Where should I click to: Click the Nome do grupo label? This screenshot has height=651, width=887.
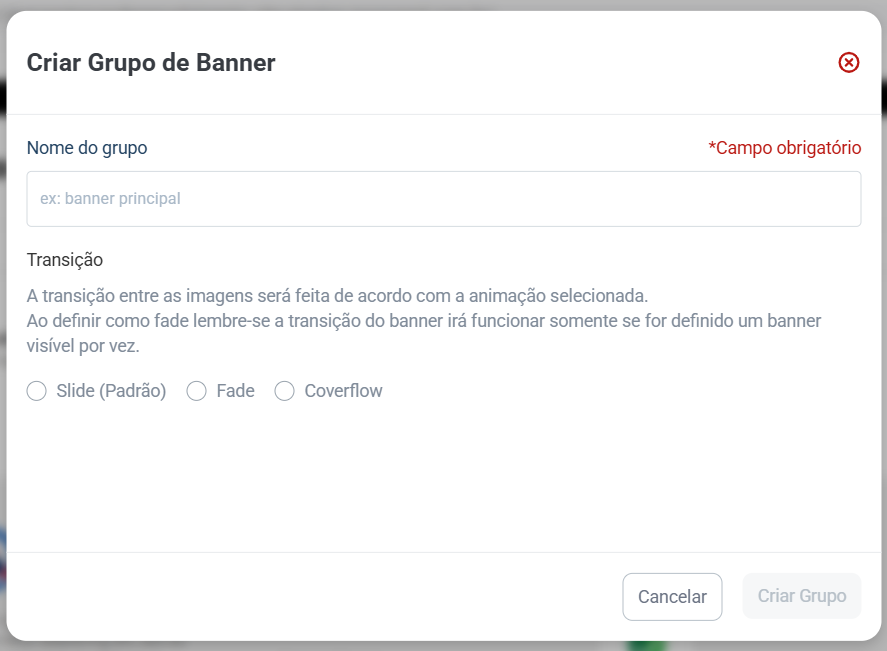pos(87,148)
